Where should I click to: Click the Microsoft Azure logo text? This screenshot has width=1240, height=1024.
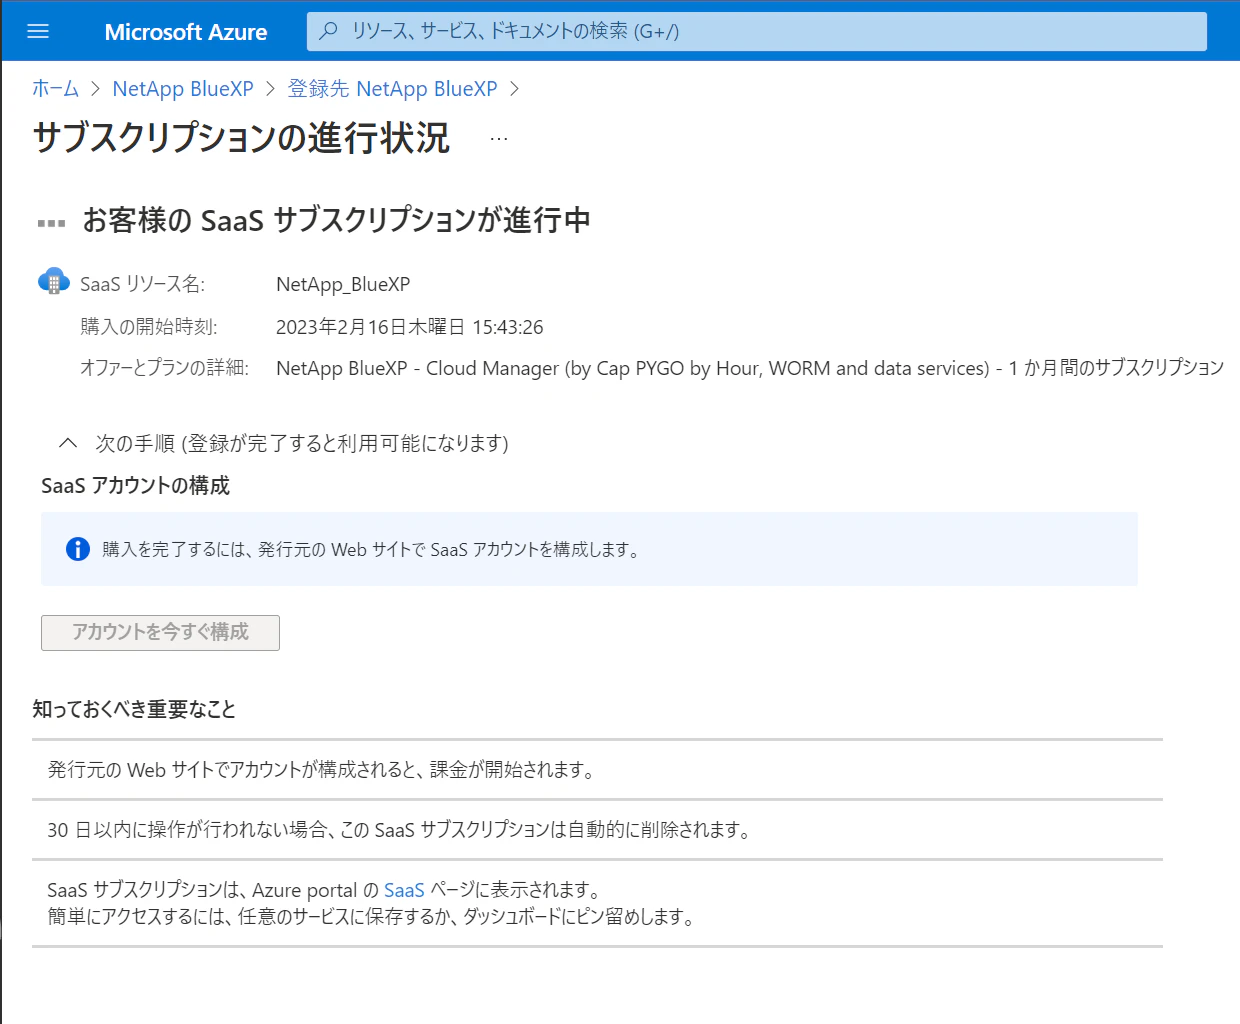(x=186, y=32)
